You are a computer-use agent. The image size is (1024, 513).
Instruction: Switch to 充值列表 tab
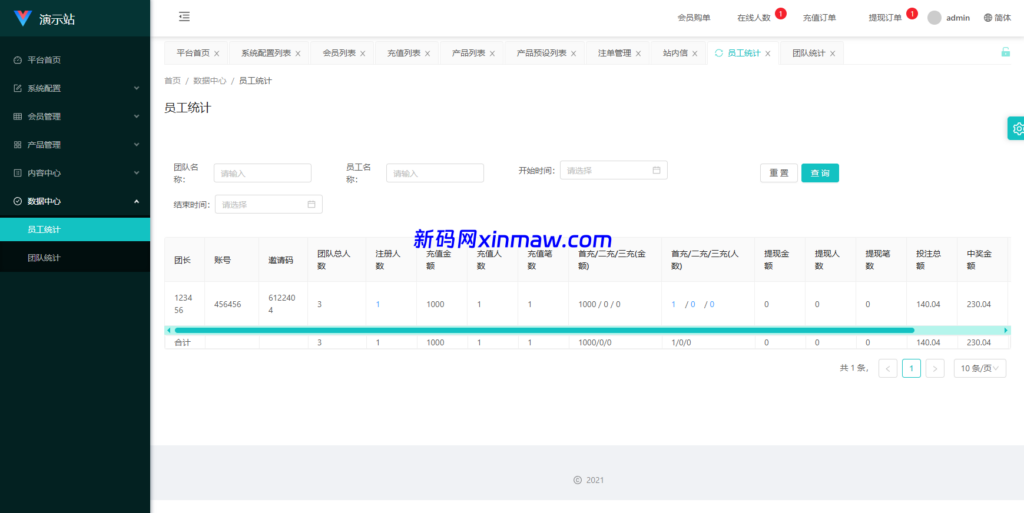point(404,54)
